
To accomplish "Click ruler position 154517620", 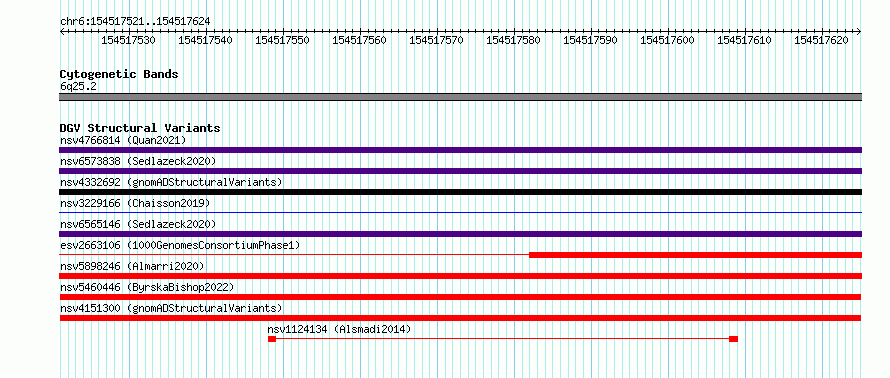I will (821, 40).
